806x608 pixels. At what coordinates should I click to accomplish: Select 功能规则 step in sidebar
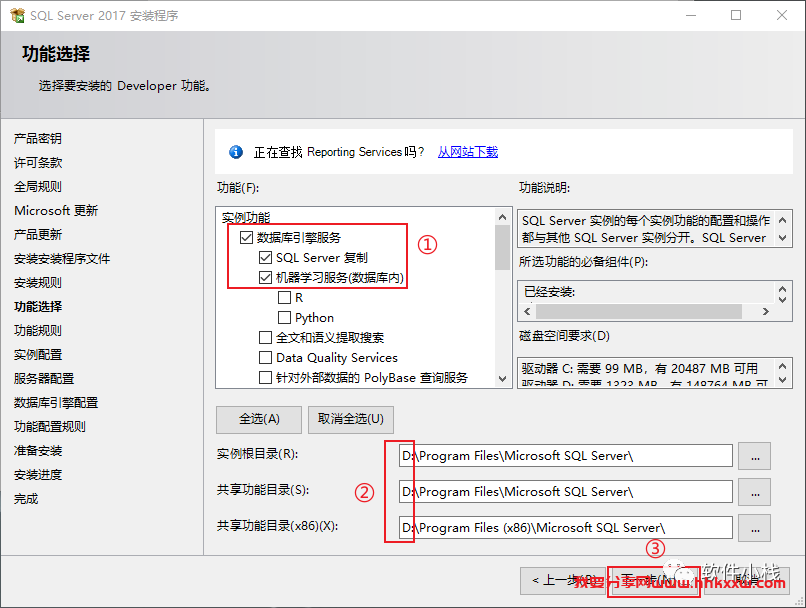coord(38,331)
